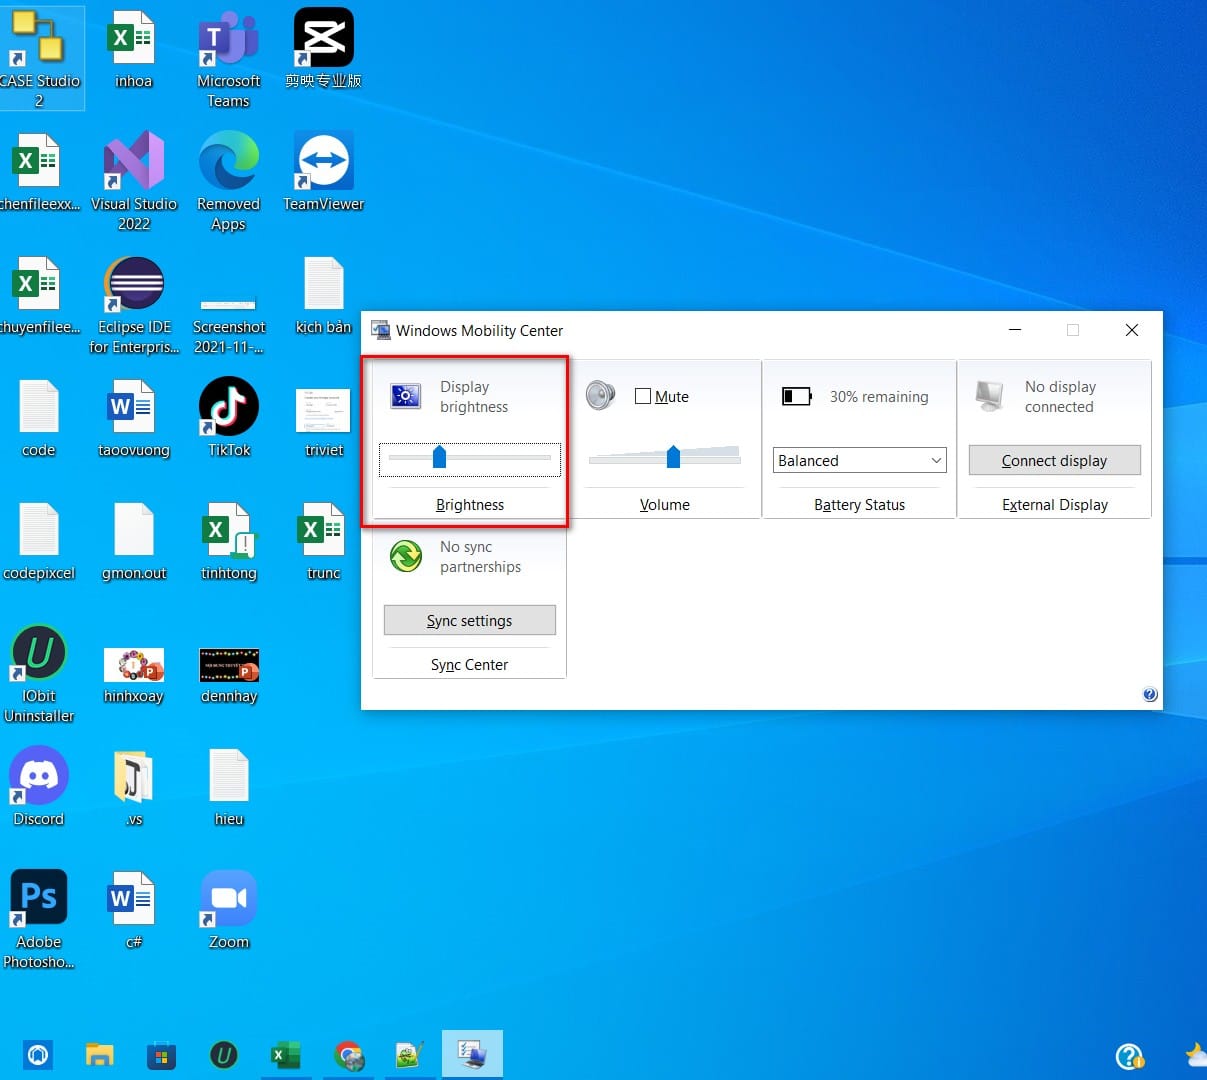The height and width of the screenshot is (1080, 1207).
Task: Select the IObit Uninstaller desktop shortcut
Action: click(x=39, y=674)
